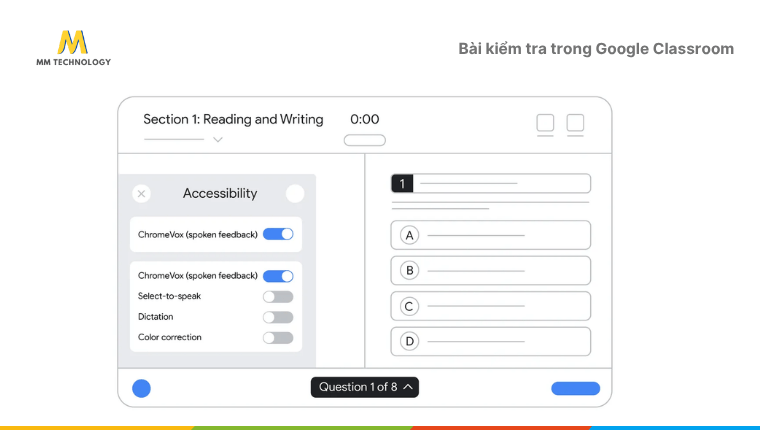Close the Accessibility panel with the X

coord(142,194)
